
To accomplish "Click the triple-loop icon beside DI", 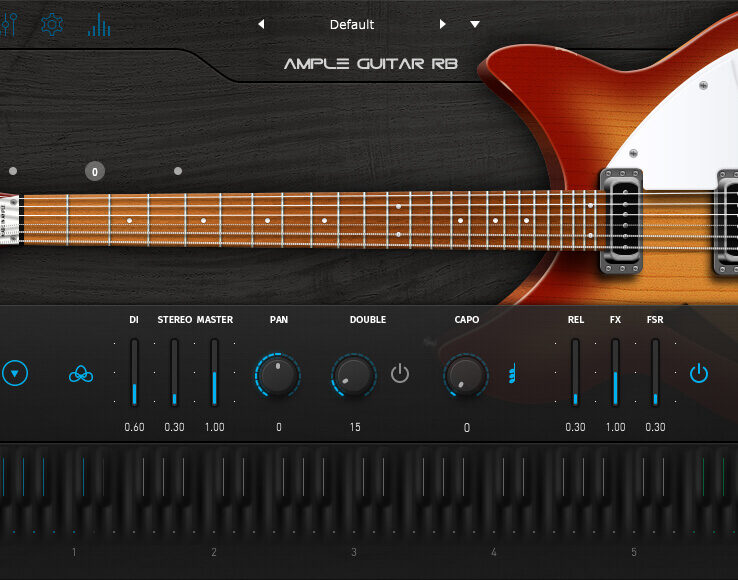I will pos(81,374).
